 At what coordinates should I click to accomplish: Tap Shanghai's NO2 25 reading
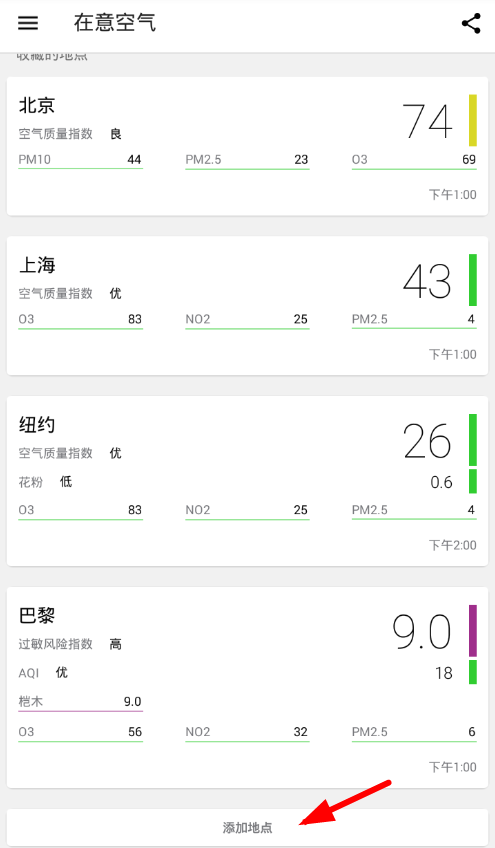pos(247,320)
